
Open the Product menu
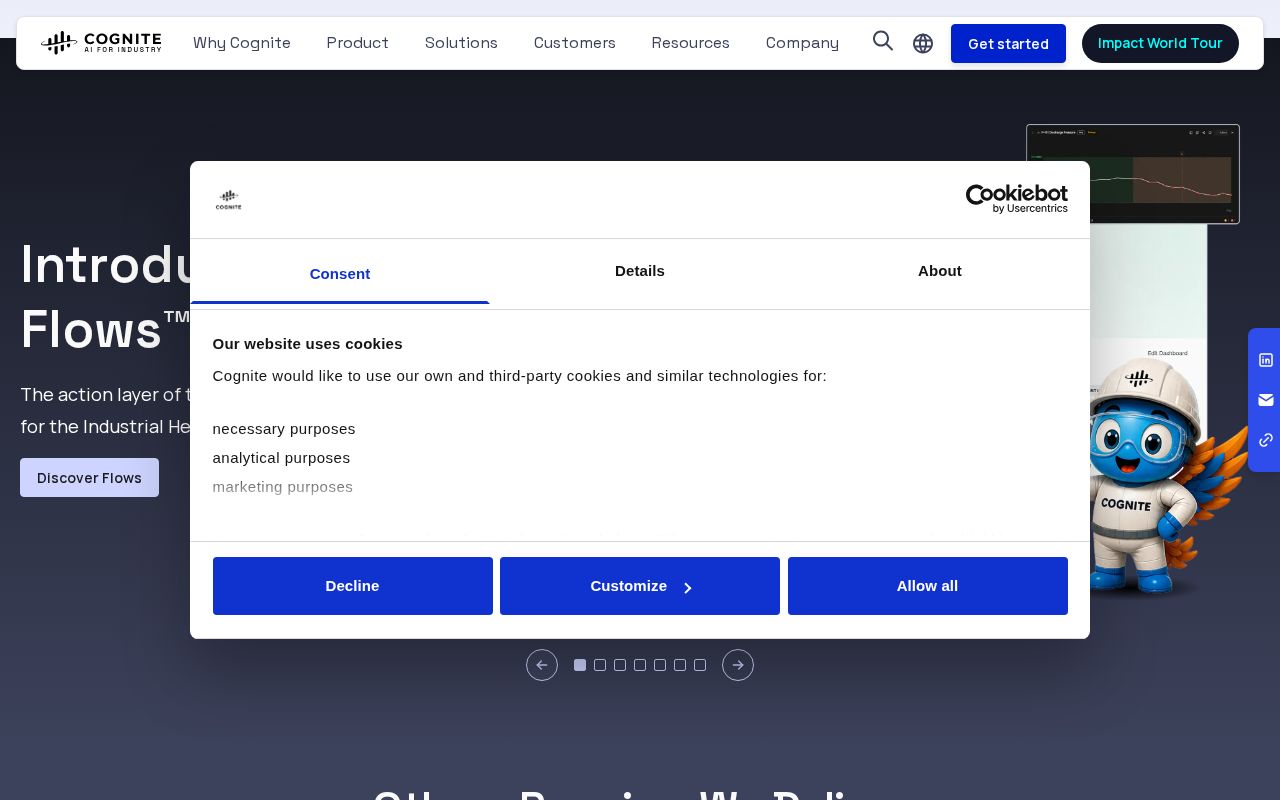coord(357,43)
